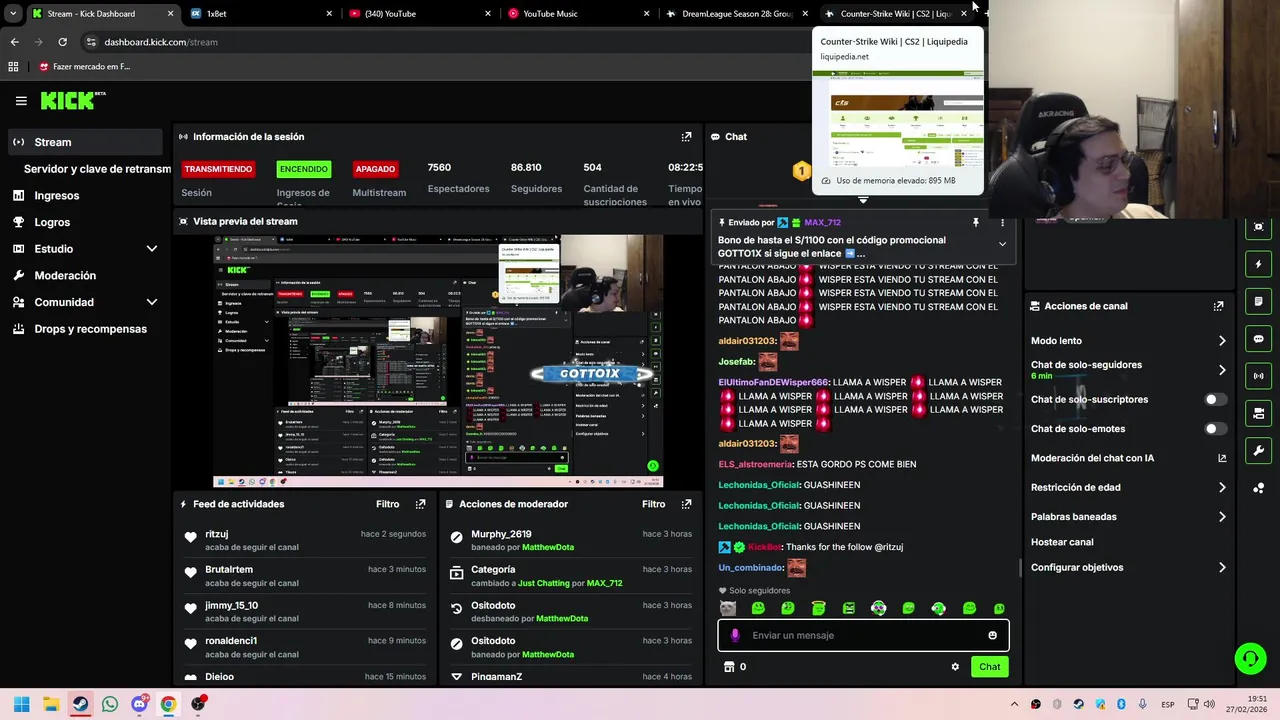Reload the page
Viewport: 1280px width, 720px height.
click(x=62, y=42)
